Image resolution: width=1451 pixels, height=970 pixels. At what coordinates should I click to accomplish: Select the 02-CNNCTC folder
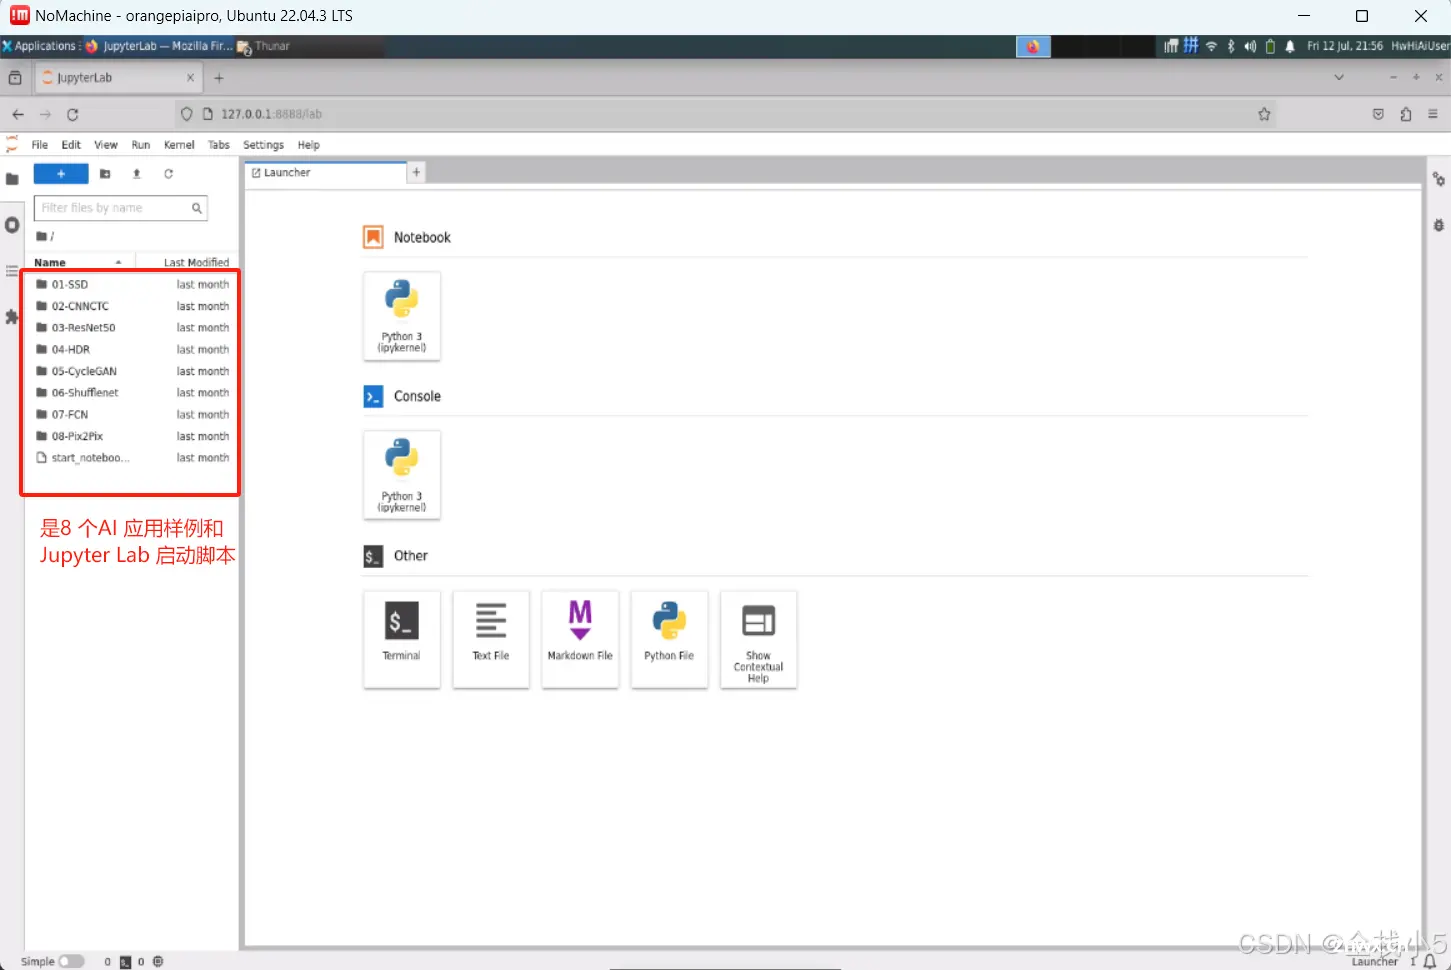pyautogui.click(x=132, y=306)
